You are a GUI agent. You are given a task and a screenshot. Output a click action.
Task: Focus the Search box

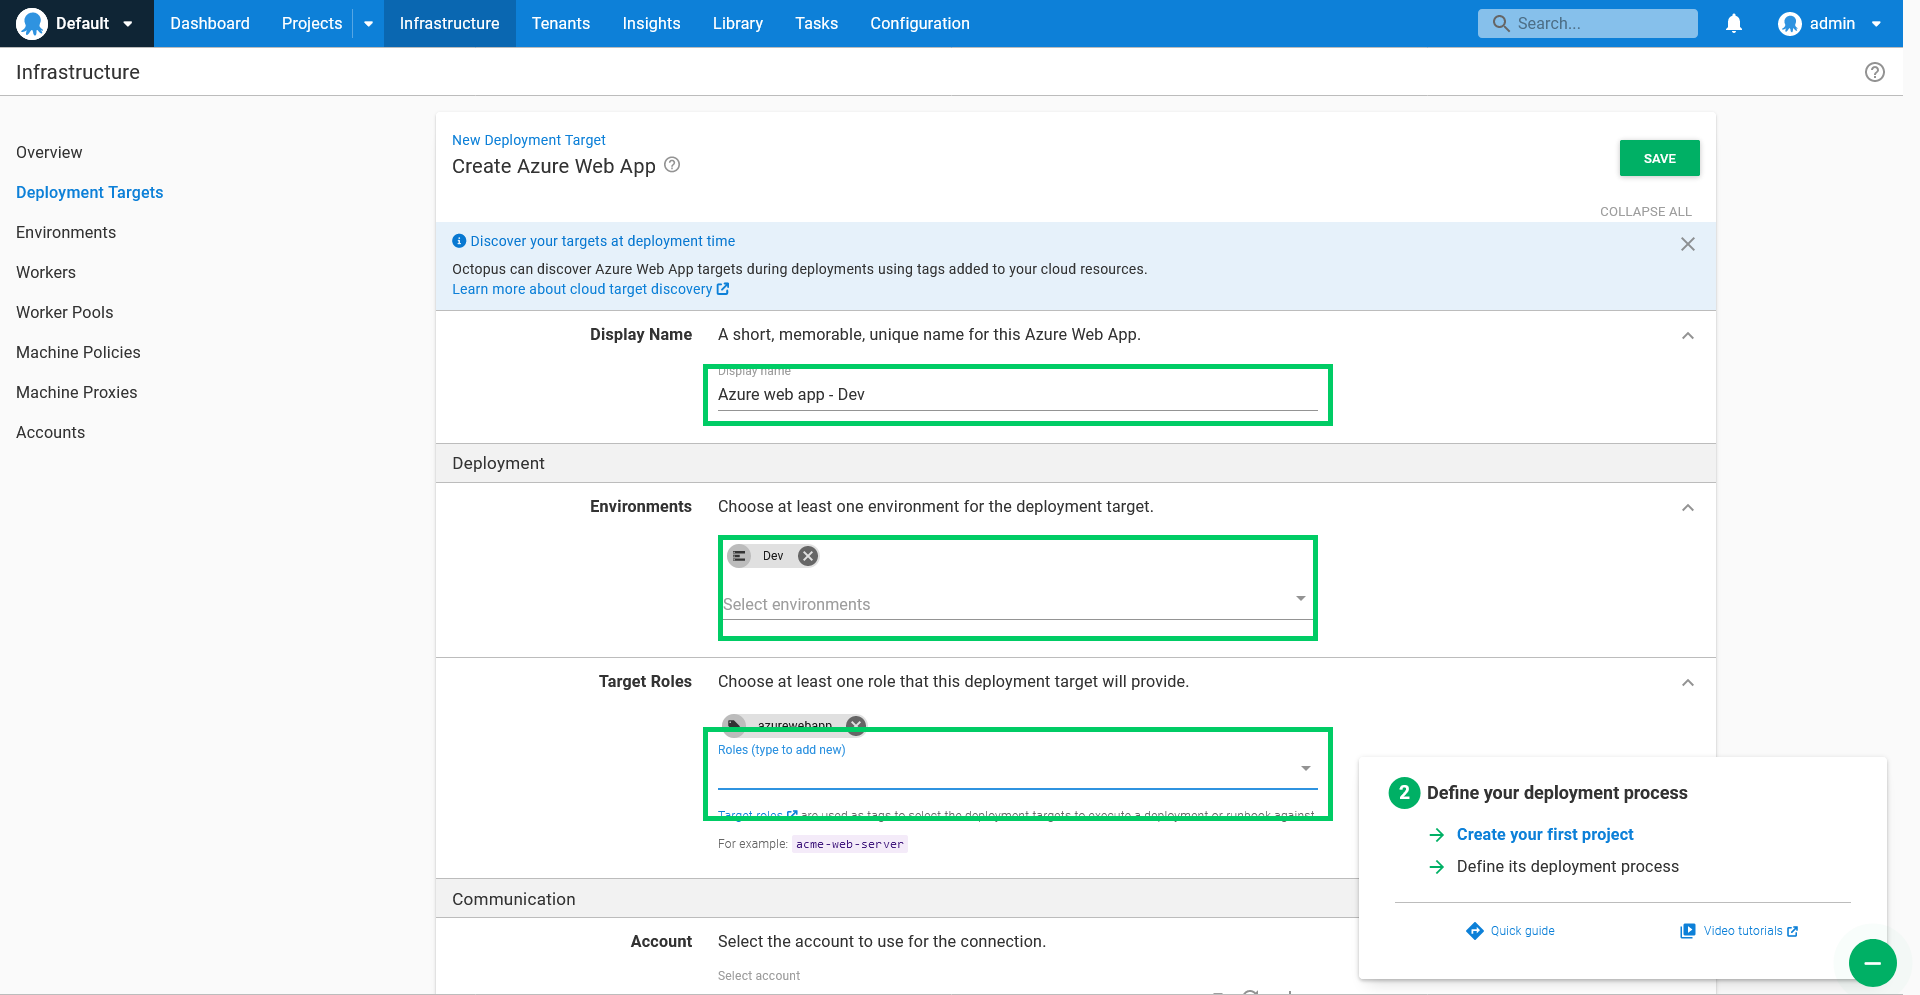[x=1587, y=23]
